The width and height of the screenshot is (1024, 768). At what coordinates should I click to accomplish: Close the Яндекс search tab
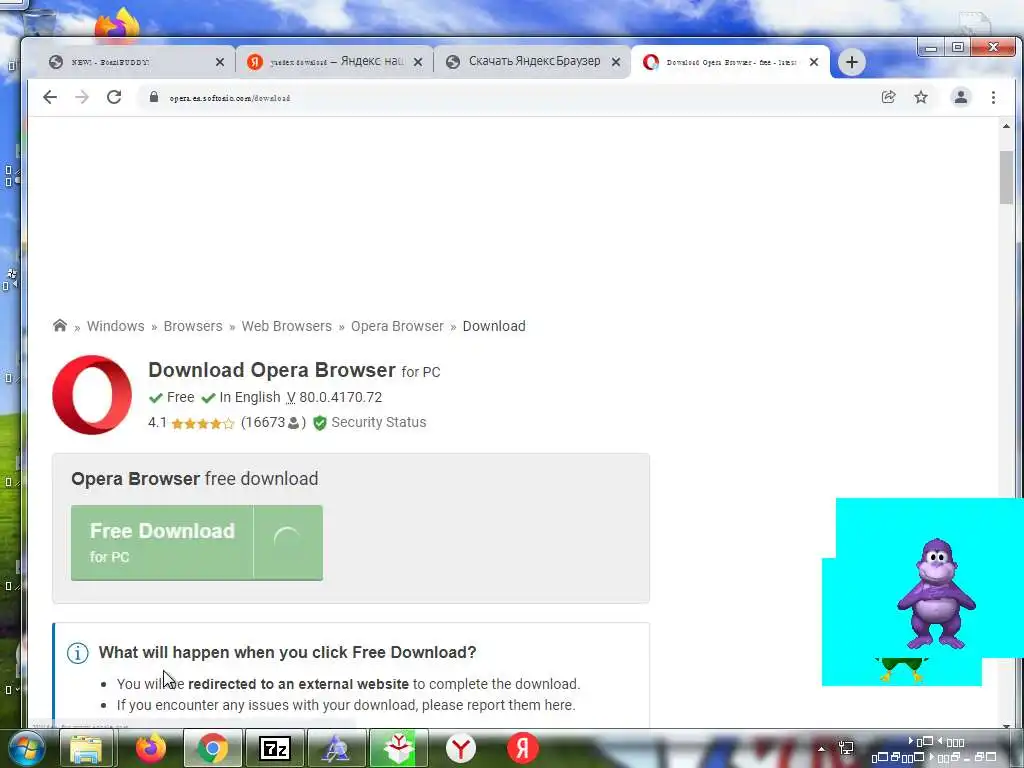(418, 62)
